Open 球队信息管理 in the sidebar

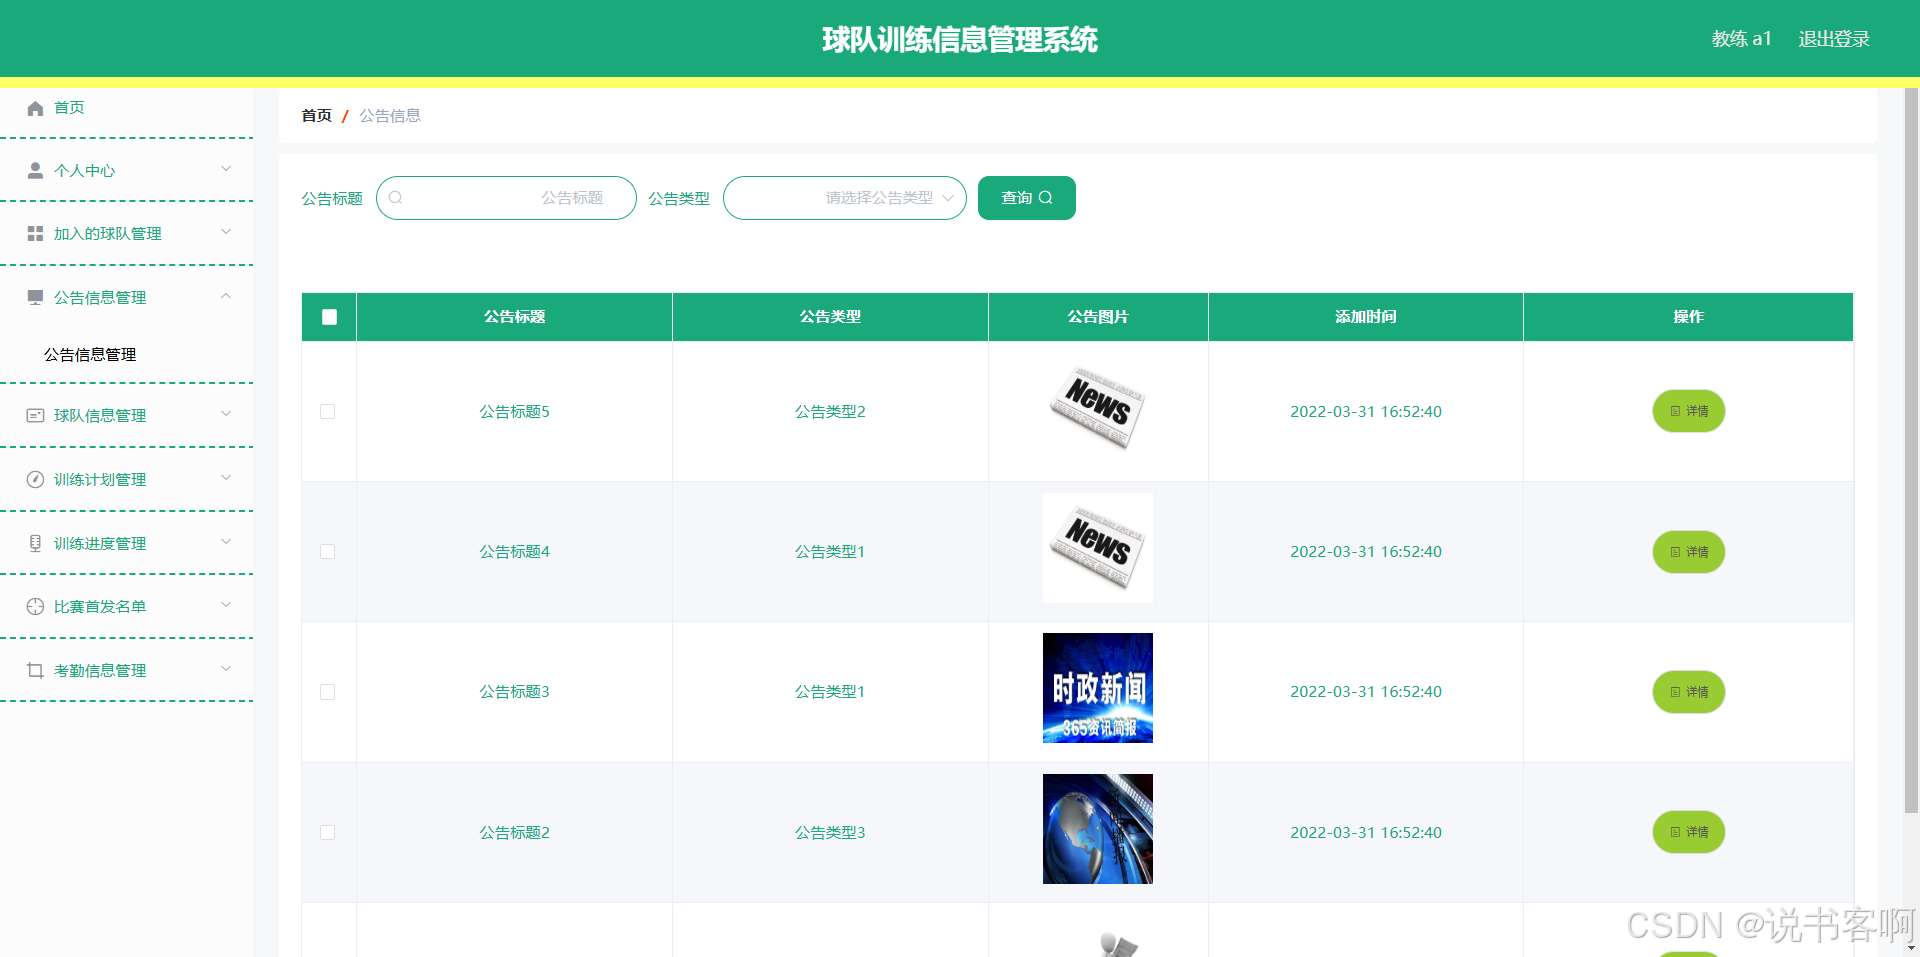pyautogui.click(x=126, y=415)
